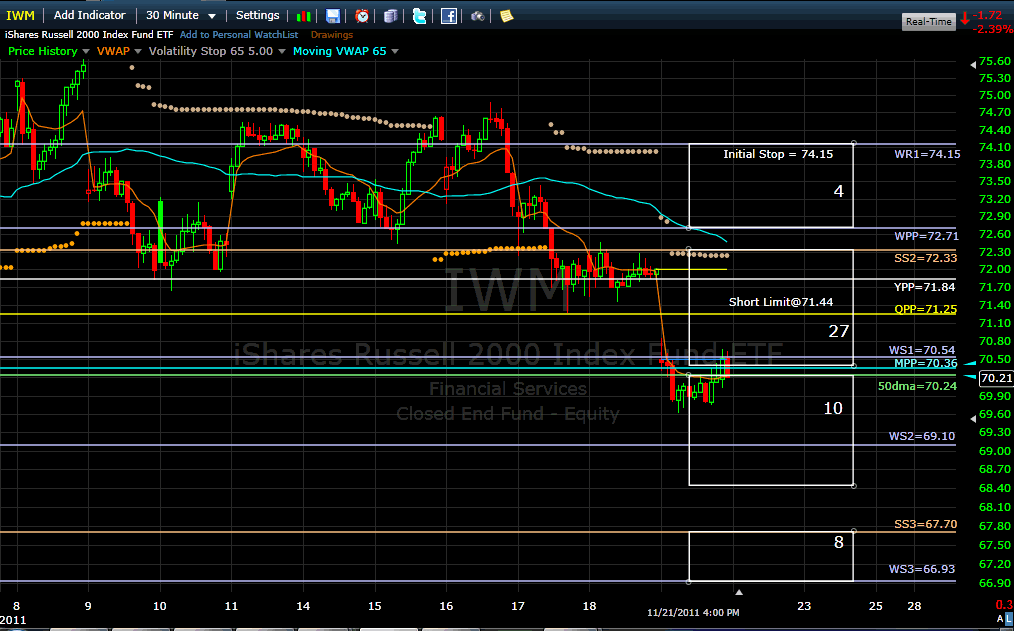Click the Add to Personal WatchList link

point(240,35)
